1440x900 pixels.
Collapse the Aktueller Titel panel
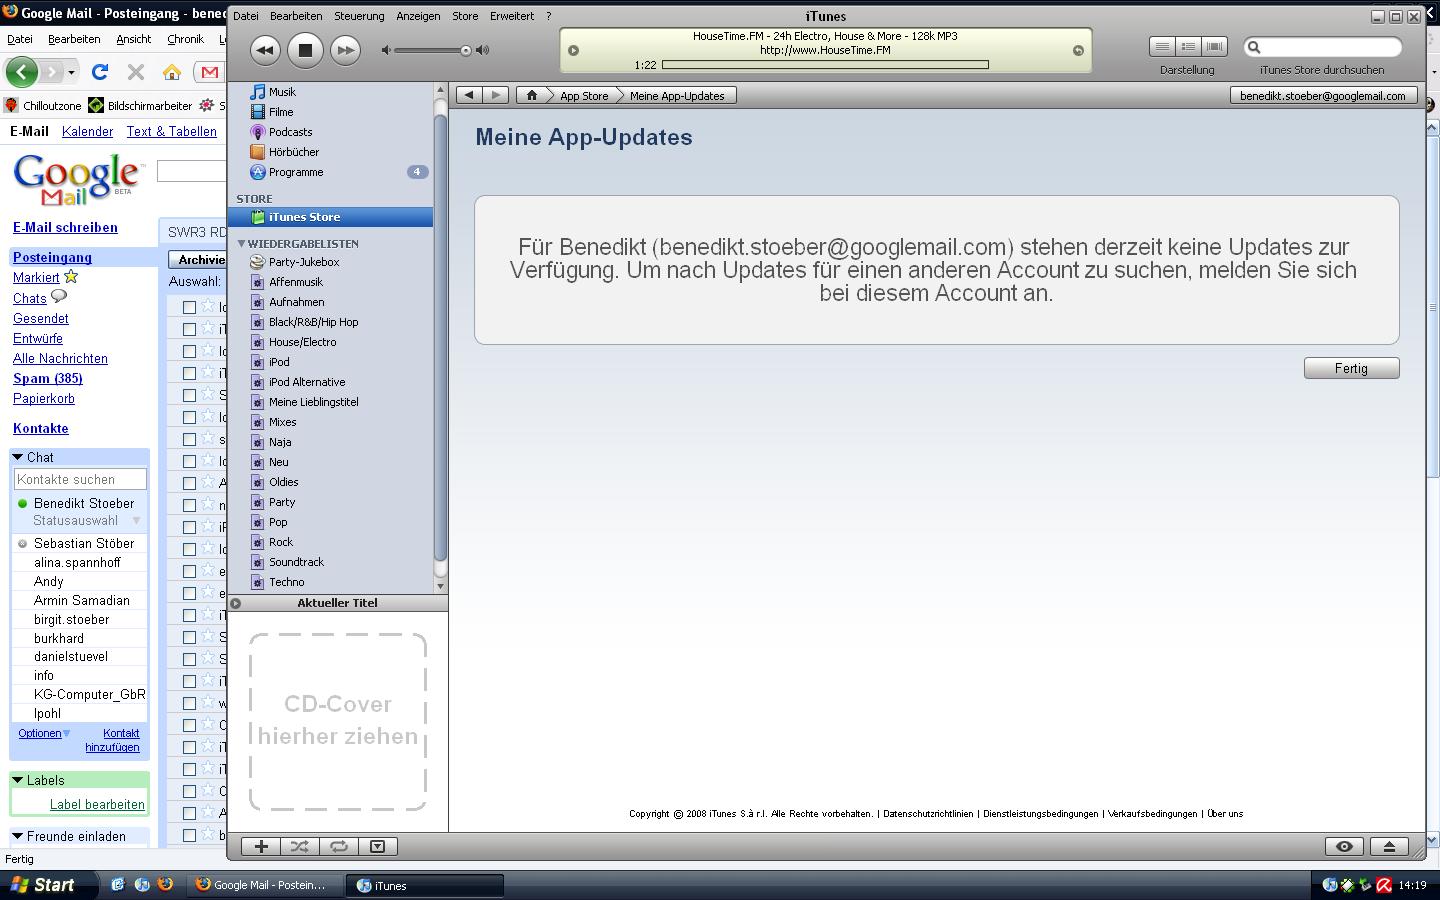pyautogui.click(x=236, y=603)
